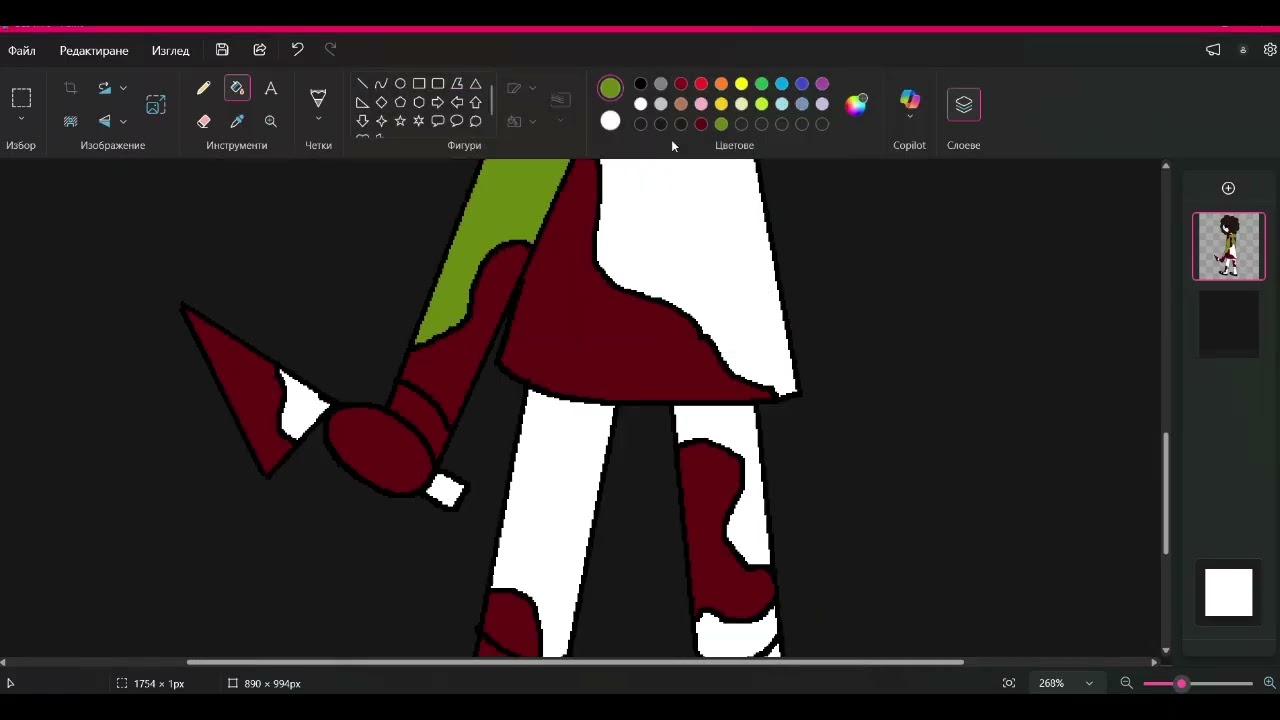Select the Magnifier tool
The width and height of the screenshot is (1280, 720).
tap(270, 121)
